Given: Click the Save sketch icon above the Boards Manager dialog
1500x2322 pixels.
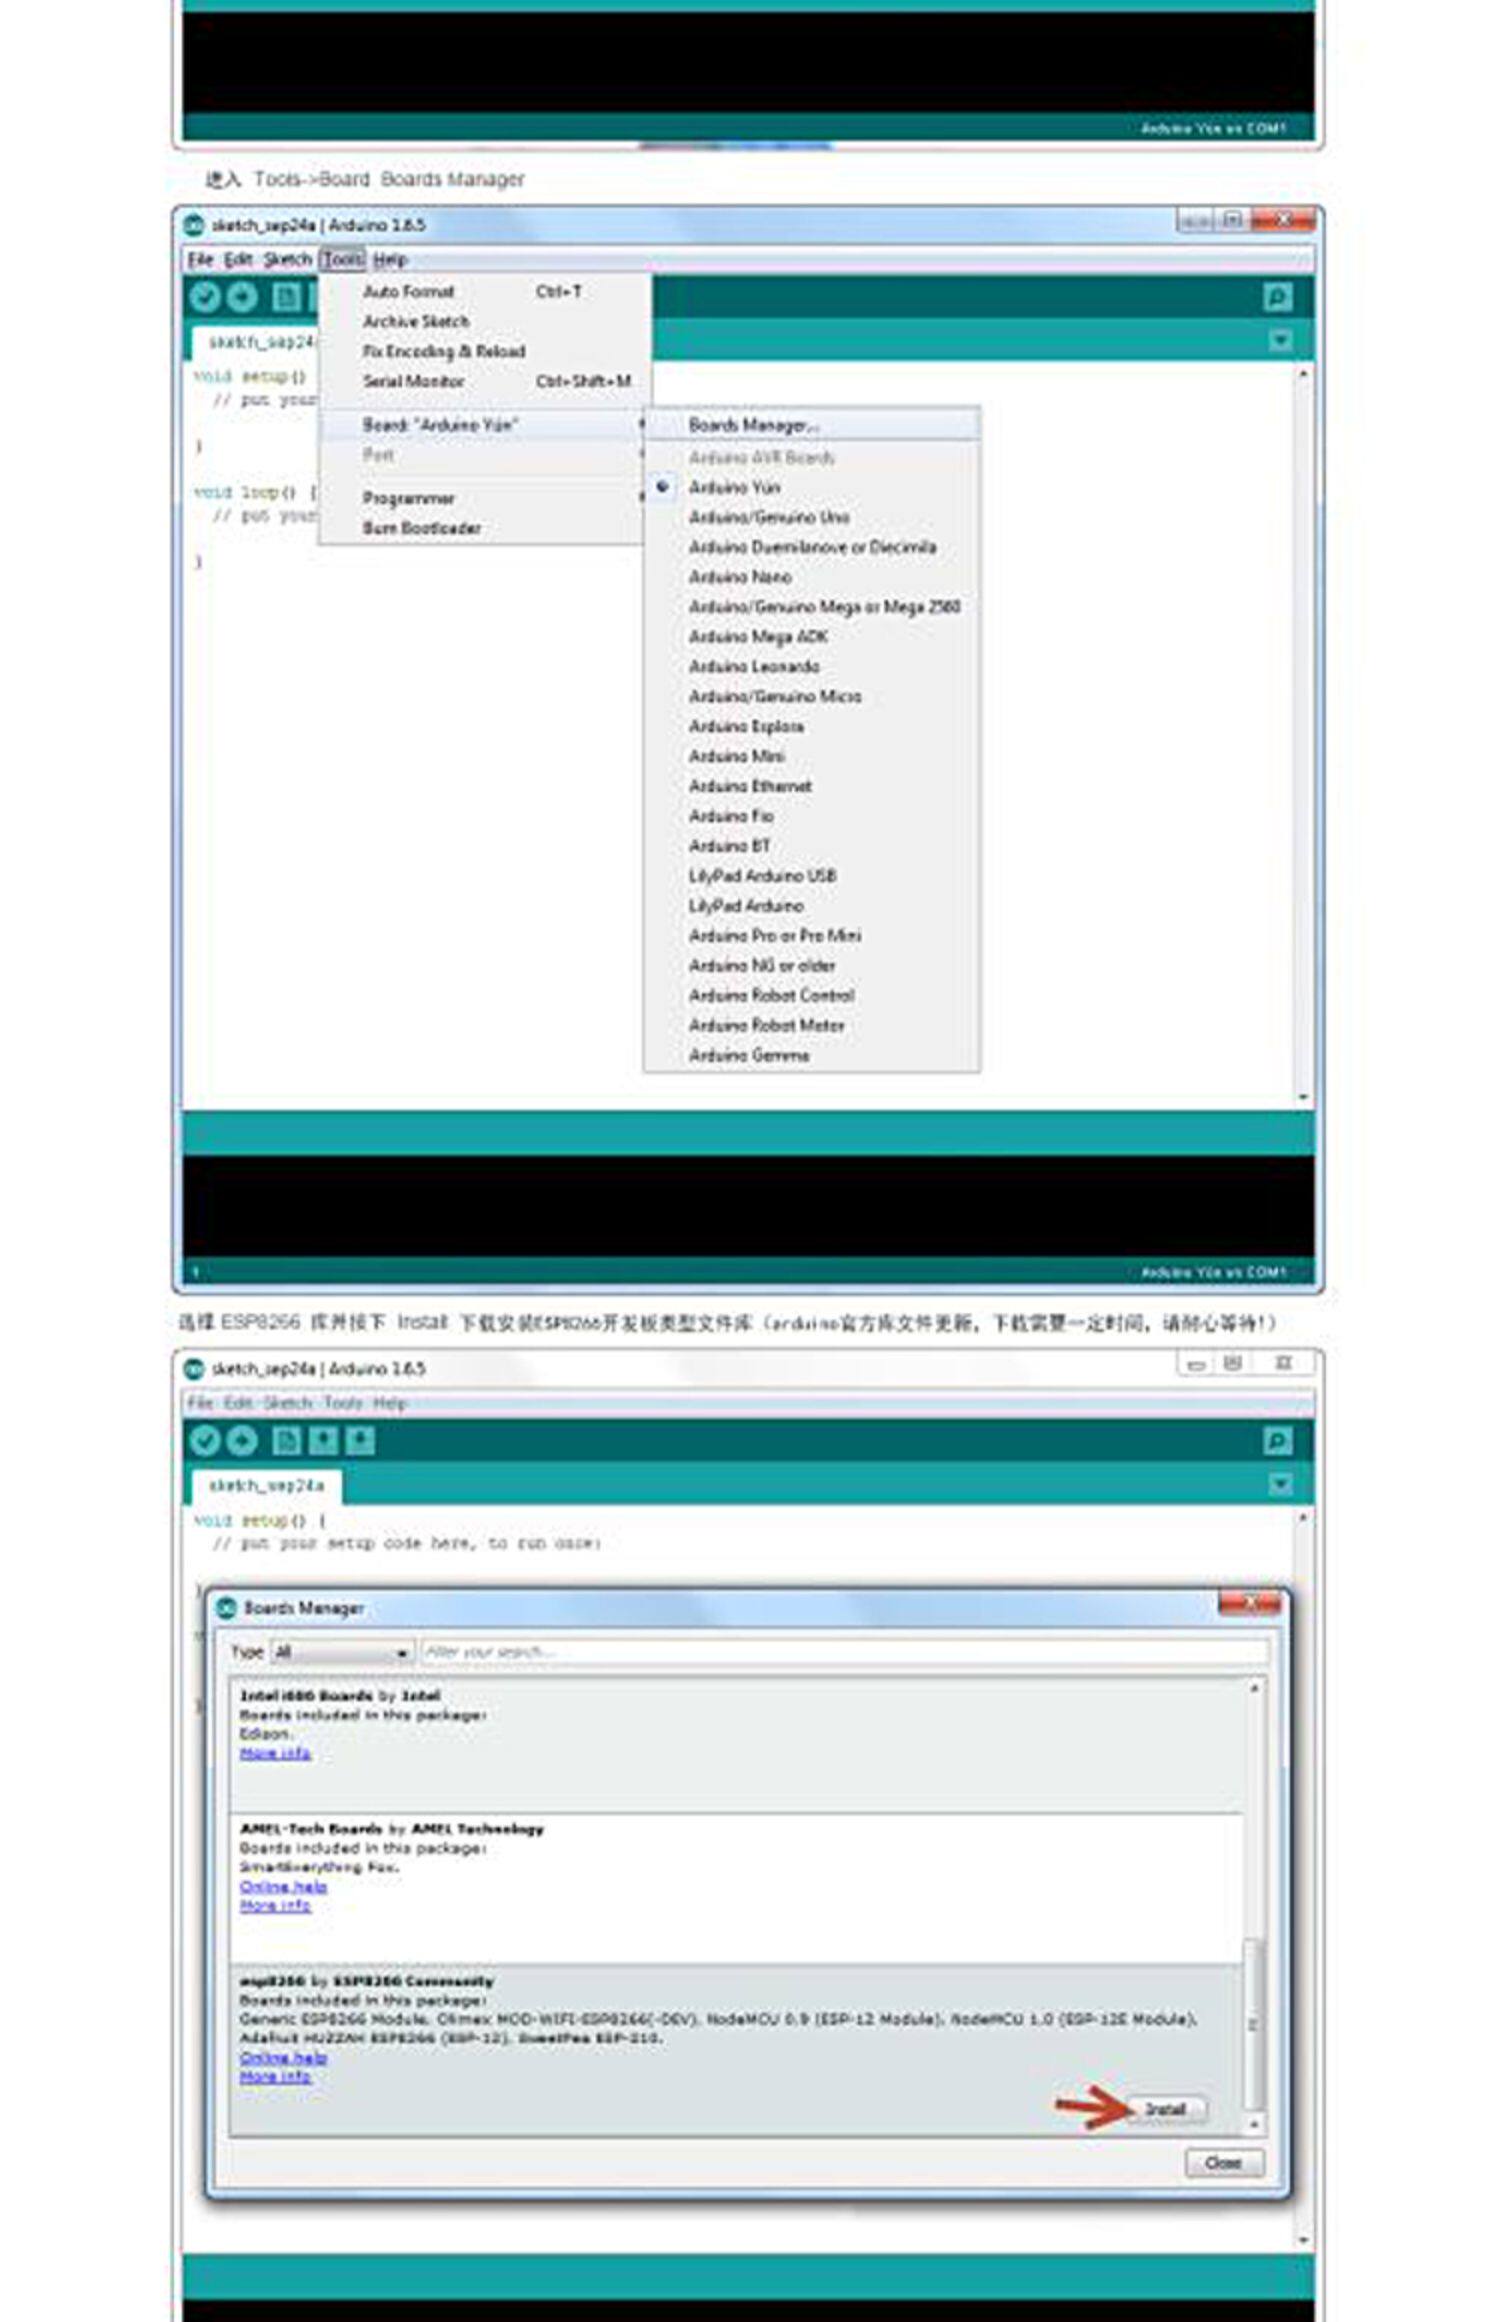Looking at the screenshot, I should click(360, 1440).
